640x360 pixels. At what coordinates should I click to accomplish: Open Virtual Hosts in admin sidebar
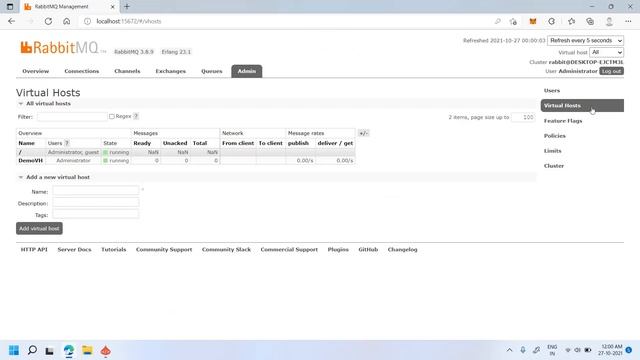click(582, 105)
